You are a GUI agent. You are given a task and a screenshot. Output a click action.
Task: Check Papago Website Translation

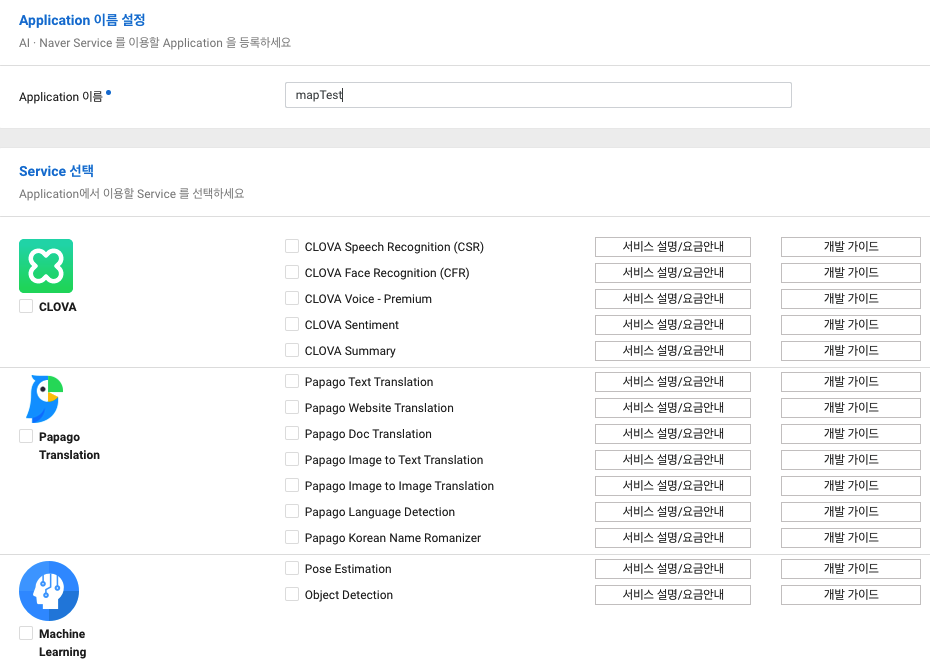tap(292, 407)
